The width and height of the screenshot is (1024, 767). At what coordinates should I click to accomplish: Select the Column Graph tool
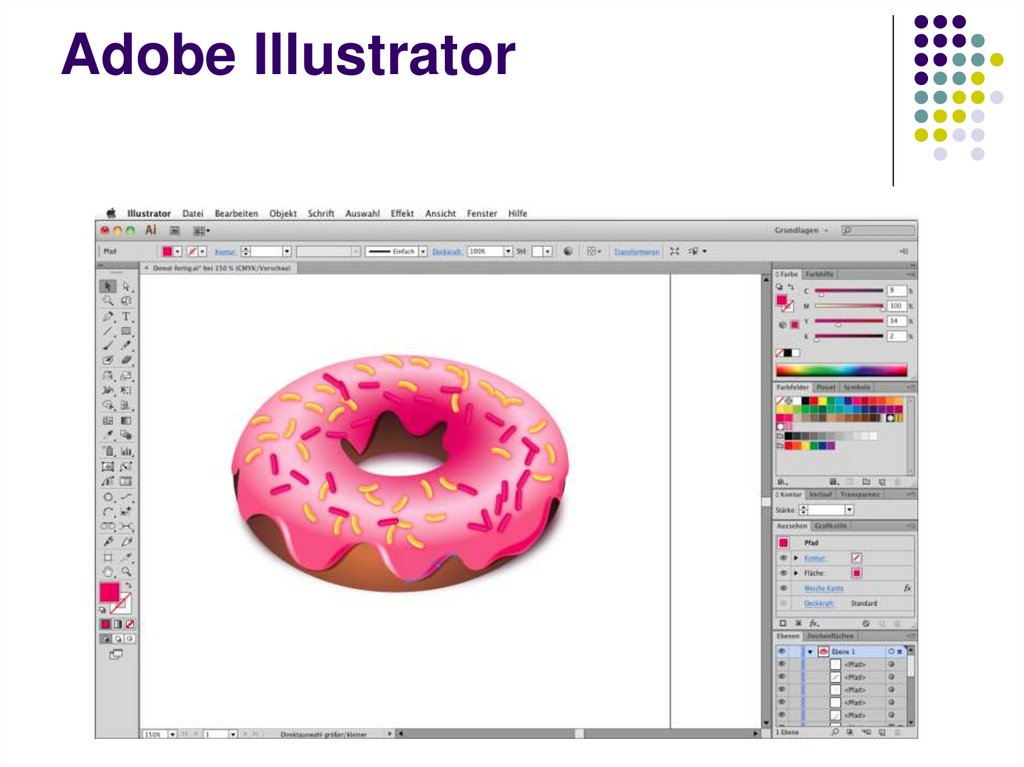[126, 451]
